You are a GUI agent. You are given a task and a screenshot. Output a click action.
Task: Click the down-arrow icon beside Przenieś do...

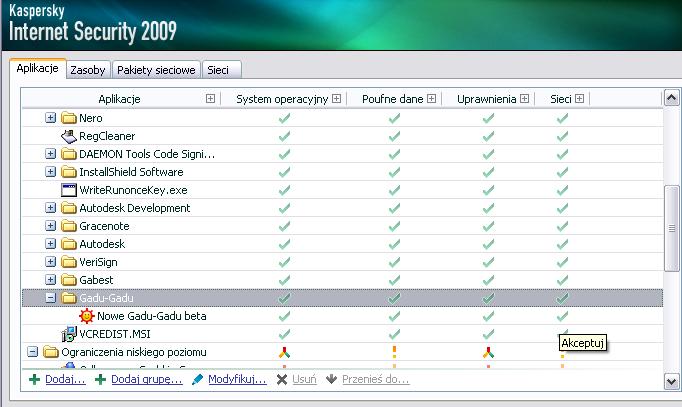(x=331, y=380)
